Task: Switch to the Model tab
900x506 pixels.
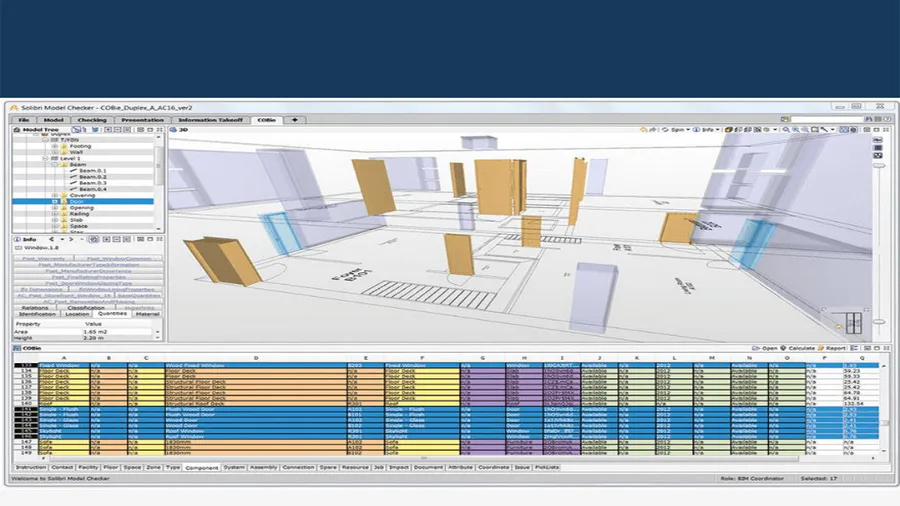Action: [x=53, y=120]
